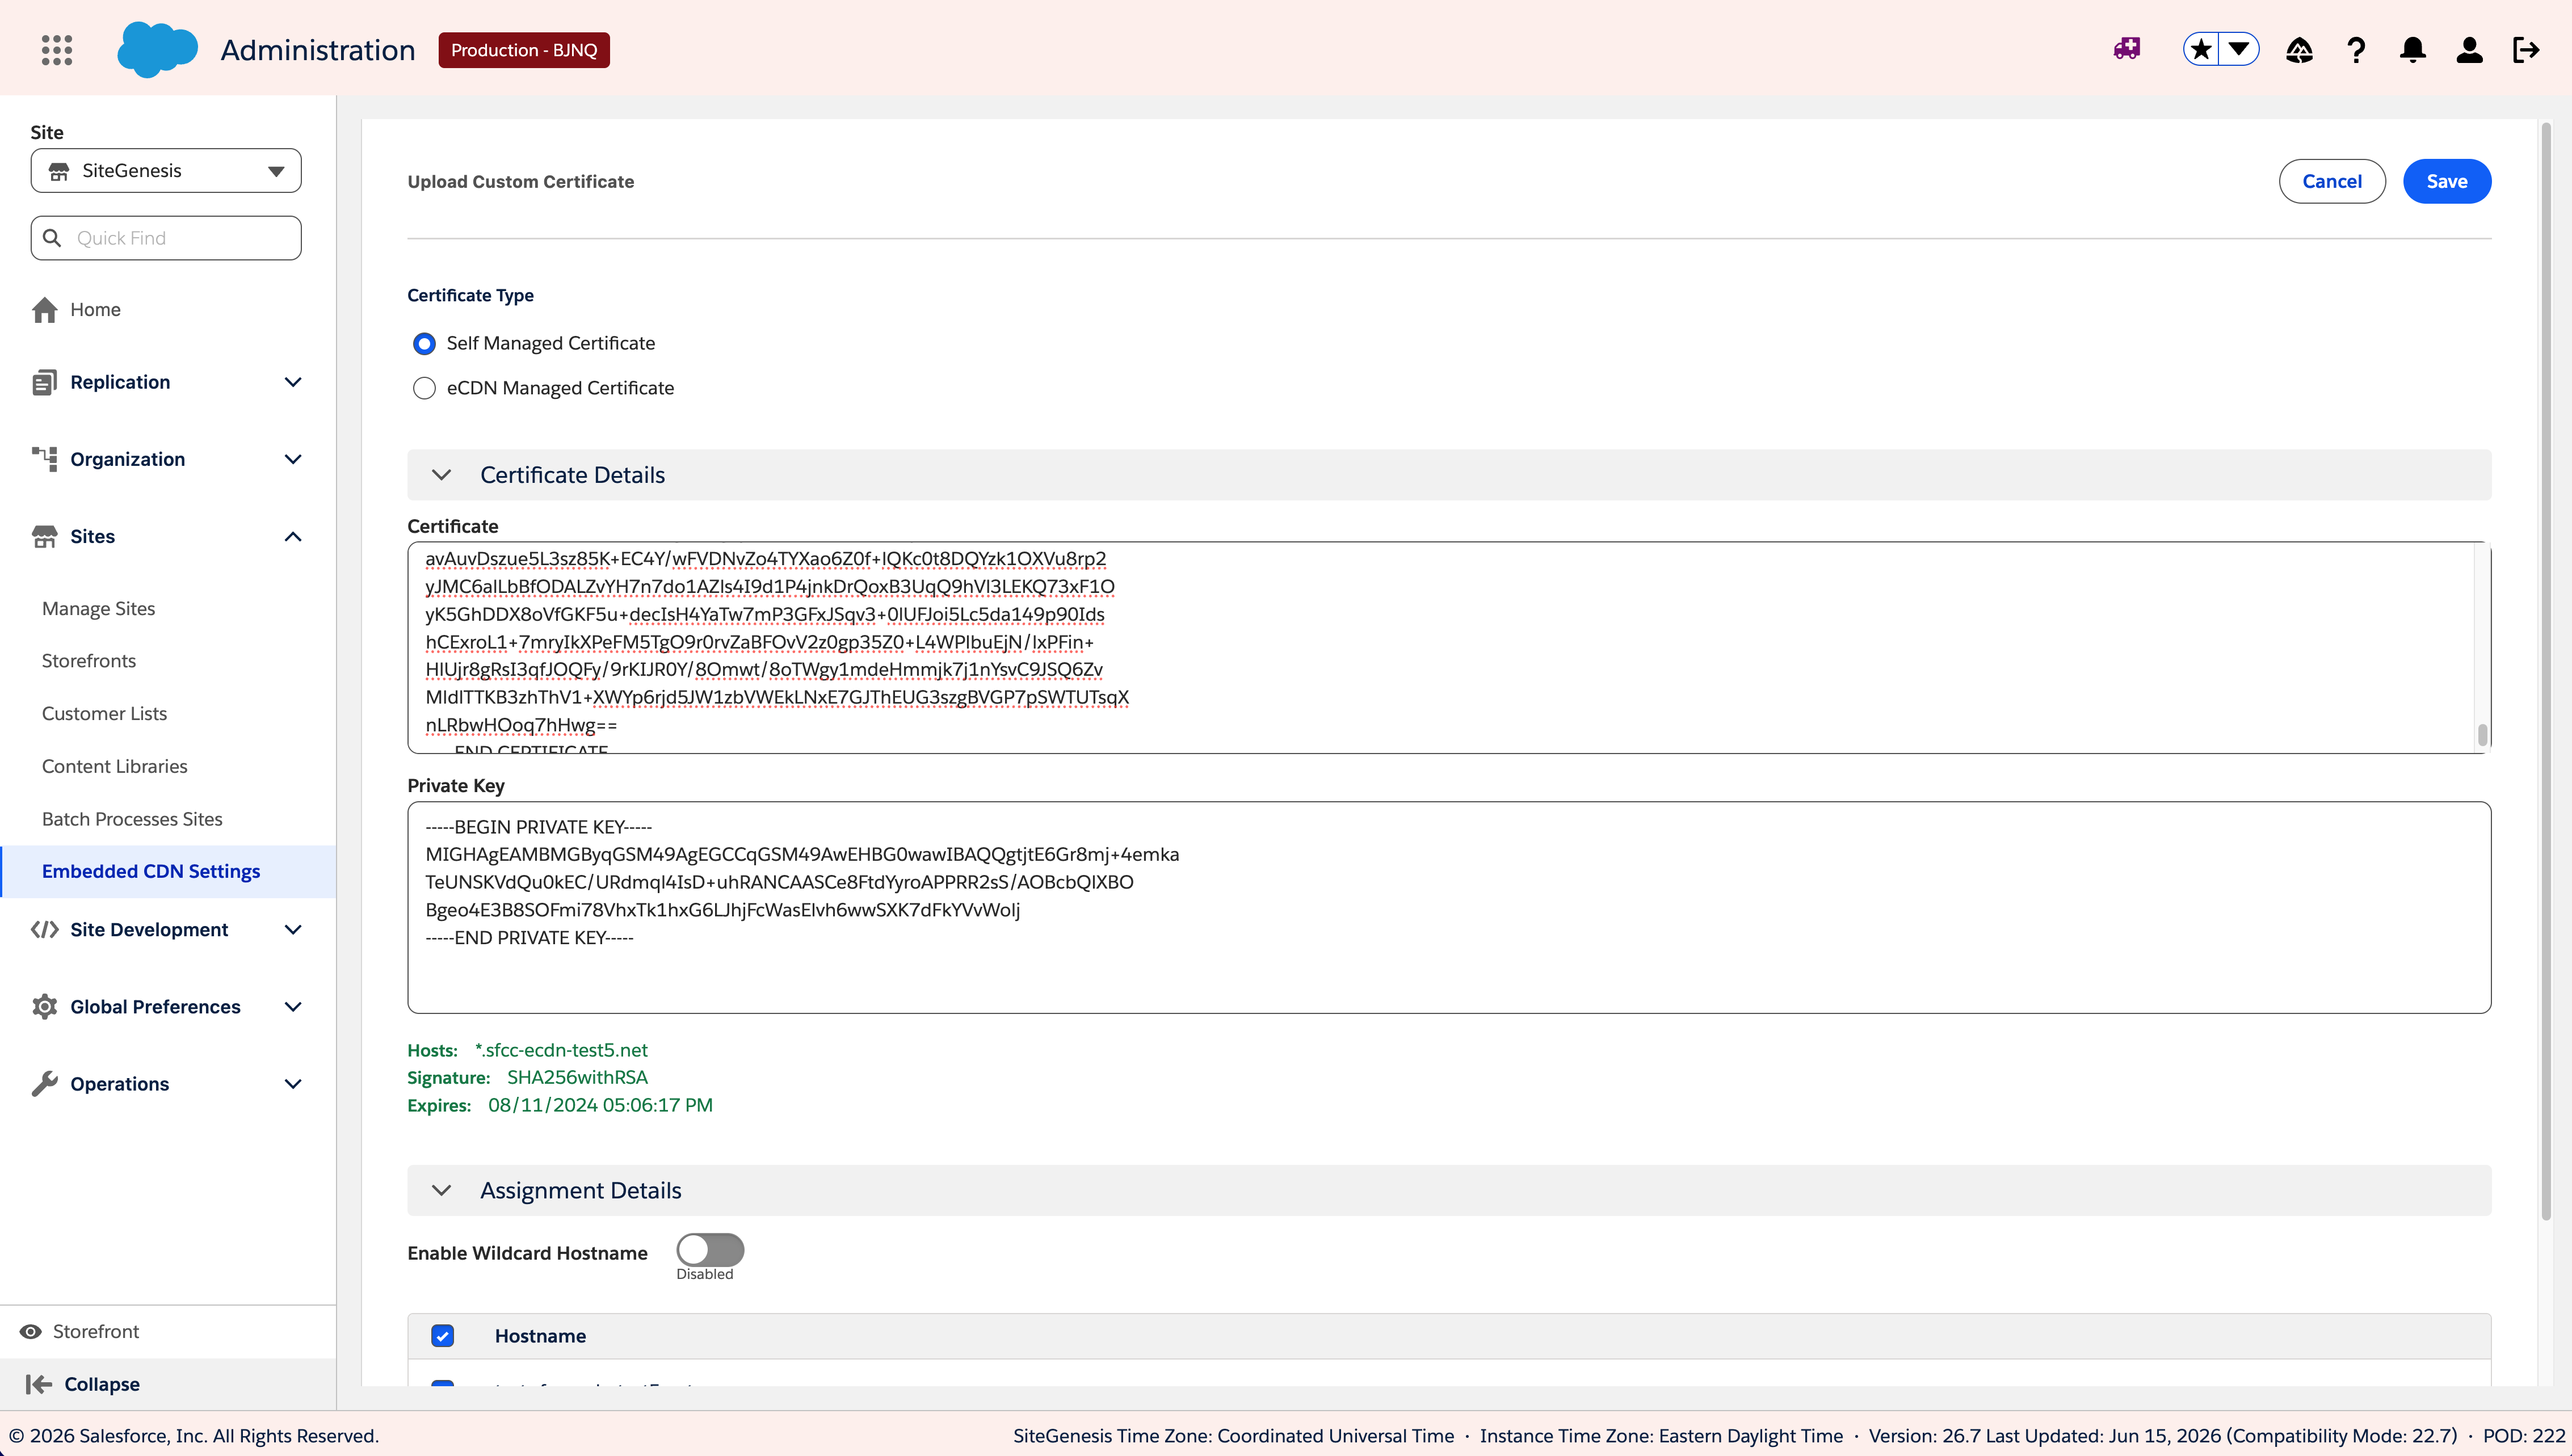Collapse the Sites section chevron

[x=293, y=537]
